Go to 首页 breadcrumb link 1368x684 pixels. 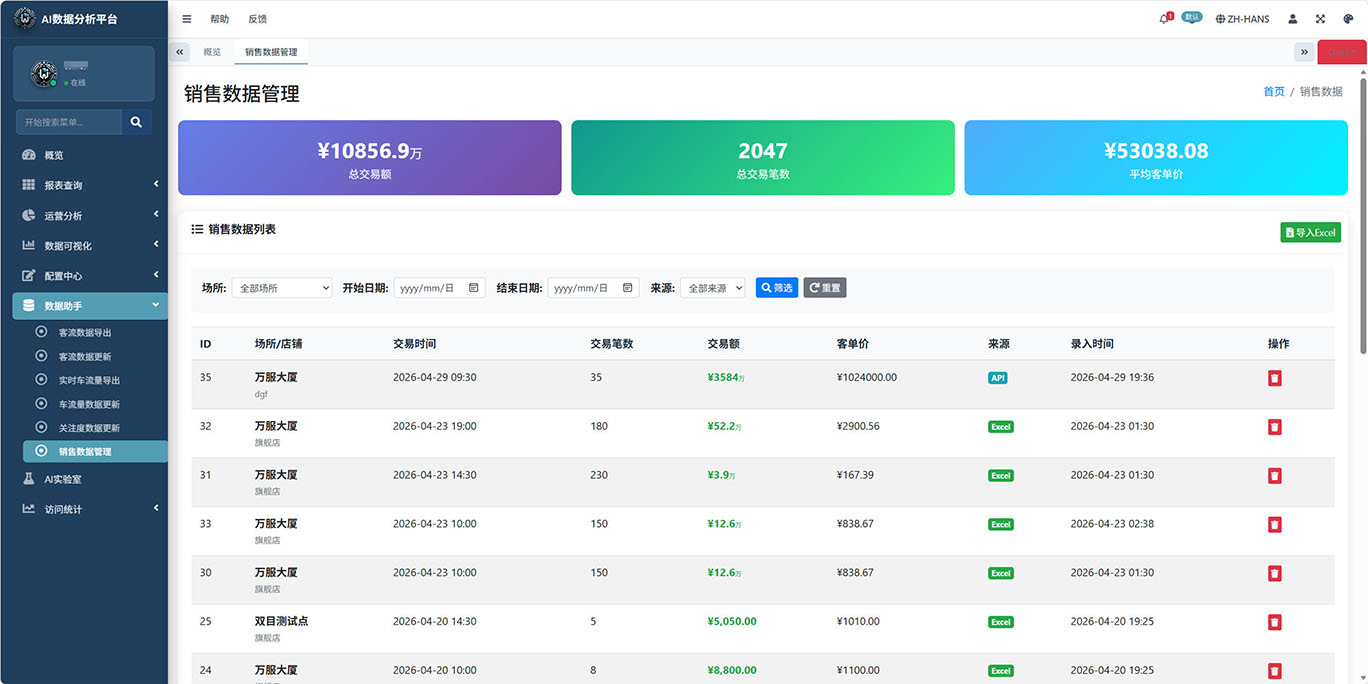1274,91
